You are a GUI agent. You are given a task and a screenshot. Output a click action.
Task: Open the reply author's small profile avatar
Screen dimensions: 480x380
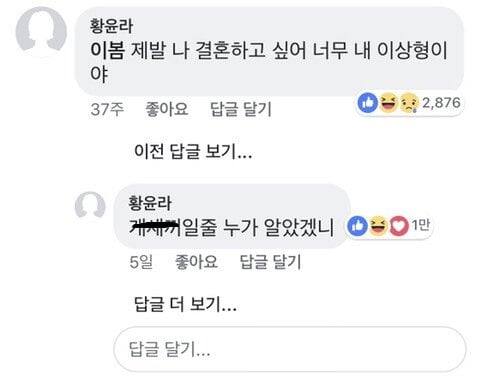click(x=90, y=207)
